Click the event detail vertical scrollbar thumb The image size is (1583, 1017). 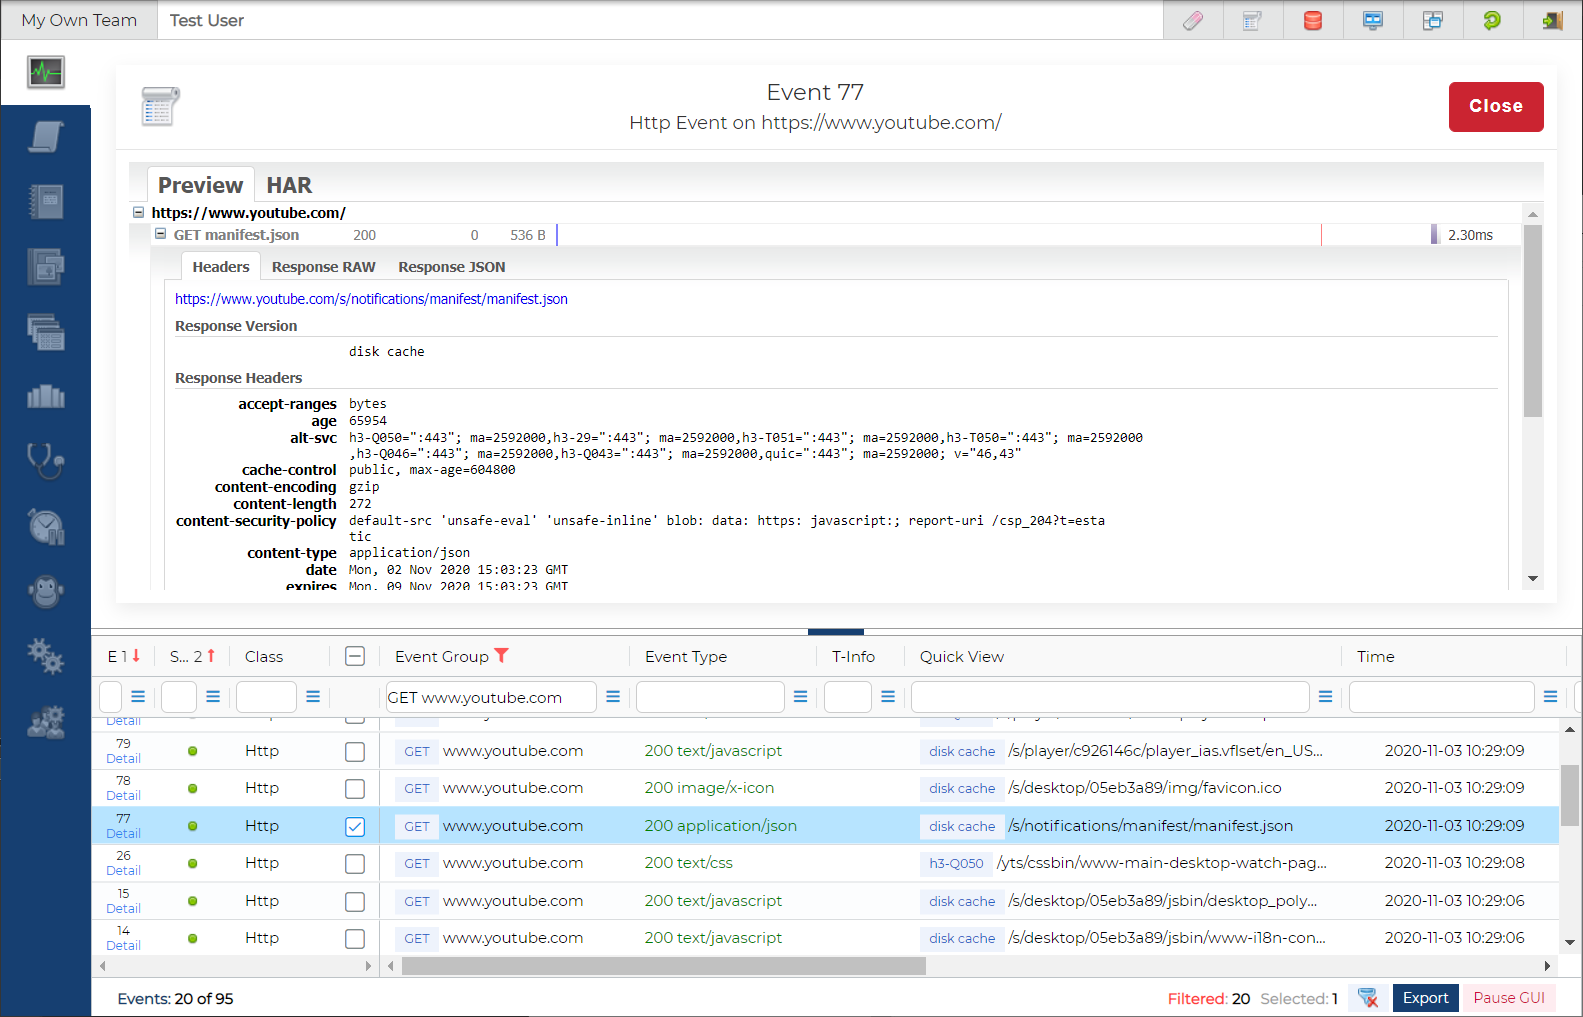[x=1532, y=320]
